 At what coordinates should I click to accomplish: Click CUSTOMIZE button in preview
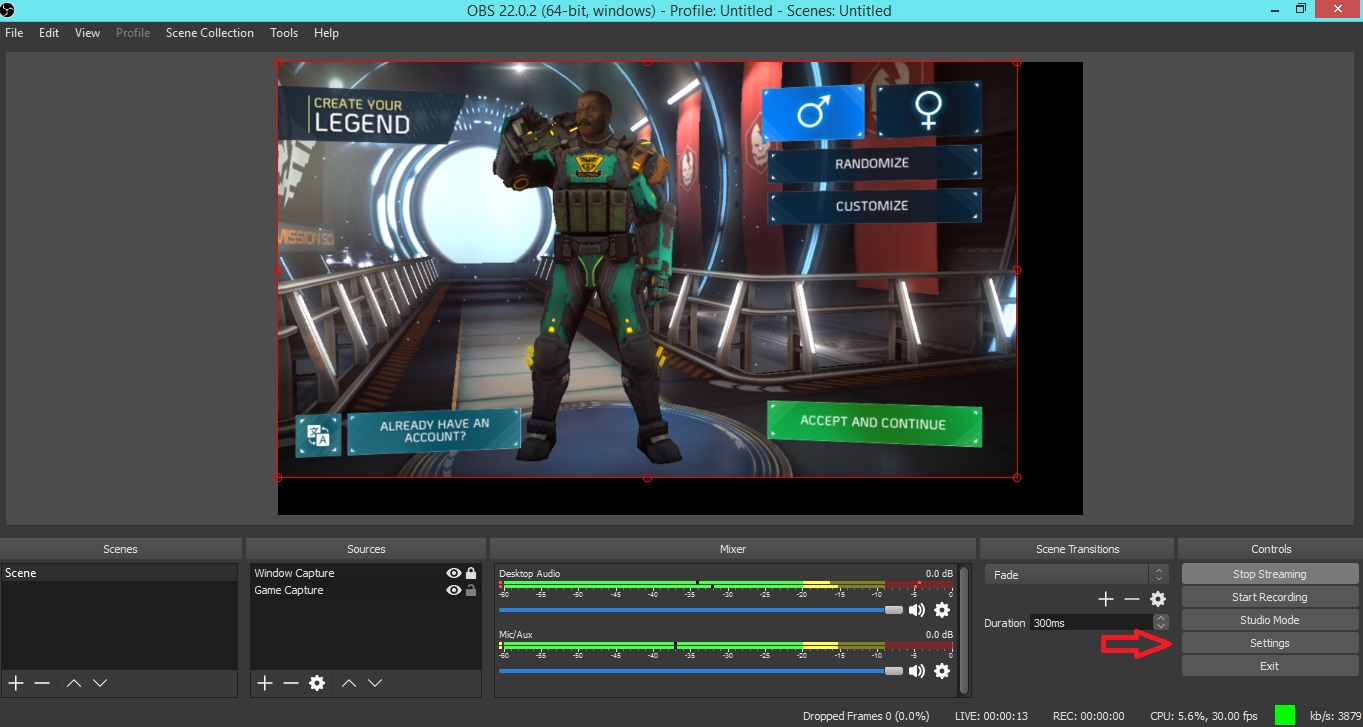click(874, 206)
